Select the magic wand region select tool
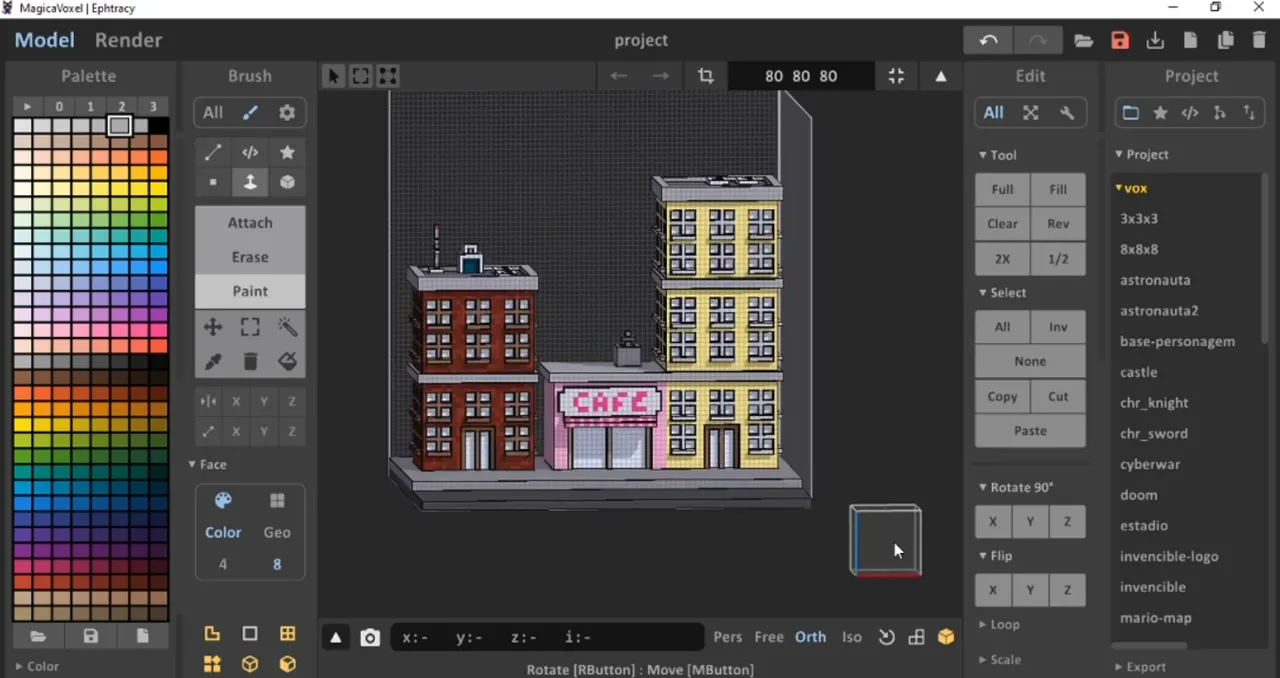 (287, 327)
